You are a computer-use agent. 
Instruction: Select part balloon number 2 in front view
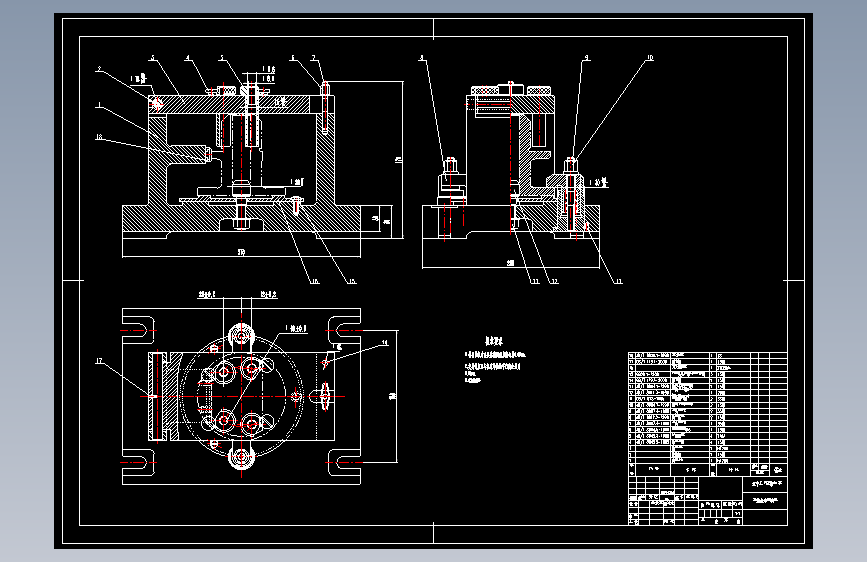pyautogui.click(x=99, y=70)
